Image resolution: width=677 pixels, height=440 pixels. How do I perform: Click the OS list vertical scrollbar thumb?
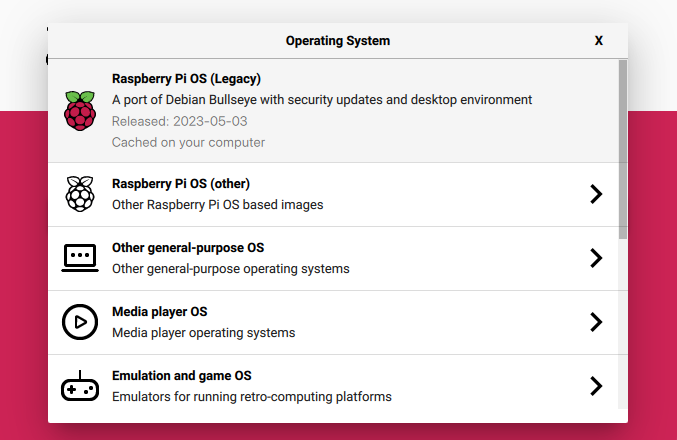click(x=623, y=149)
